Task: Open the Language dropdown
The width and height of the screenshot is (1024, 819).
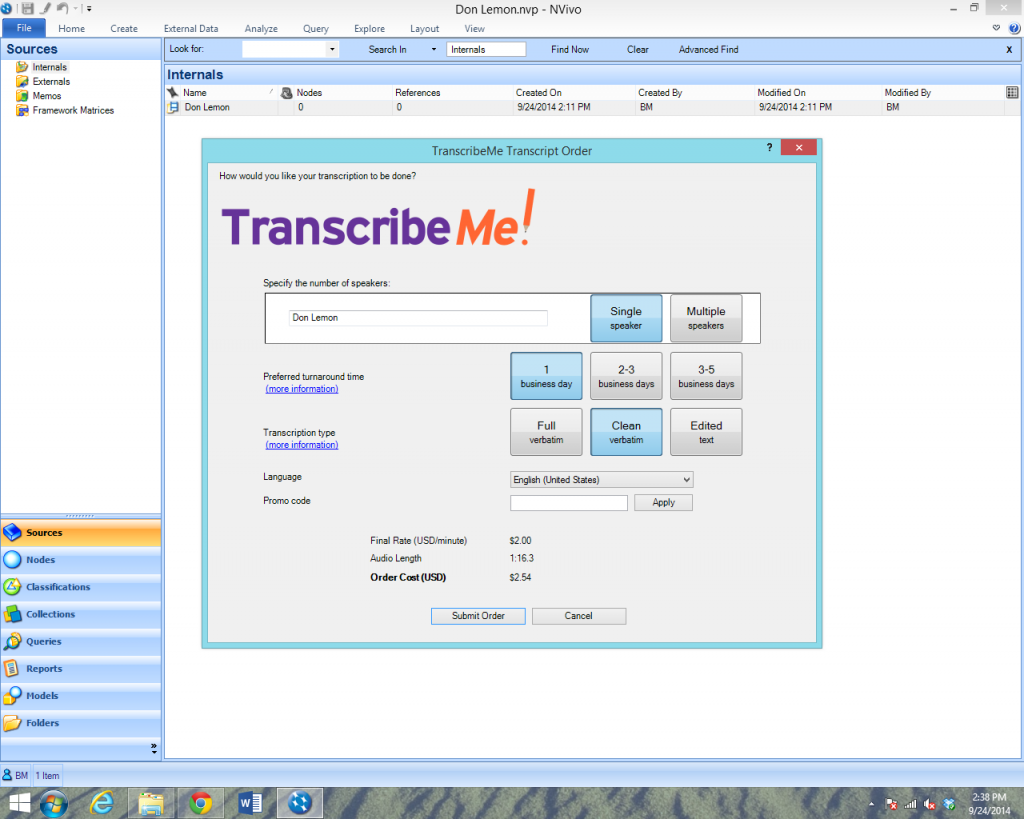Action: 601,479
